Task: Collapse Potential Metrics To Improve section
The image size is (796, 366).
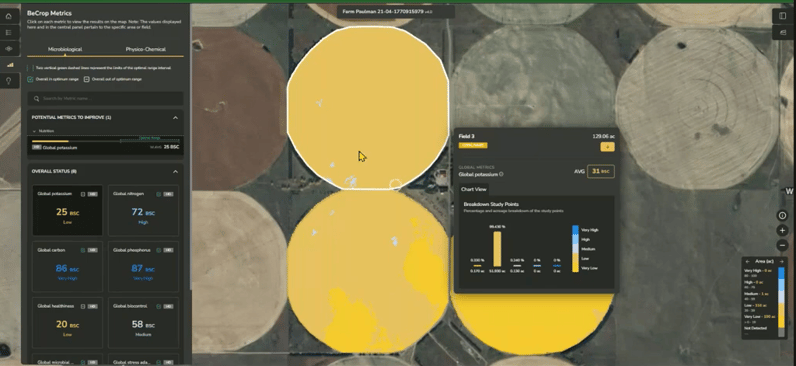Action: [175, 118]
